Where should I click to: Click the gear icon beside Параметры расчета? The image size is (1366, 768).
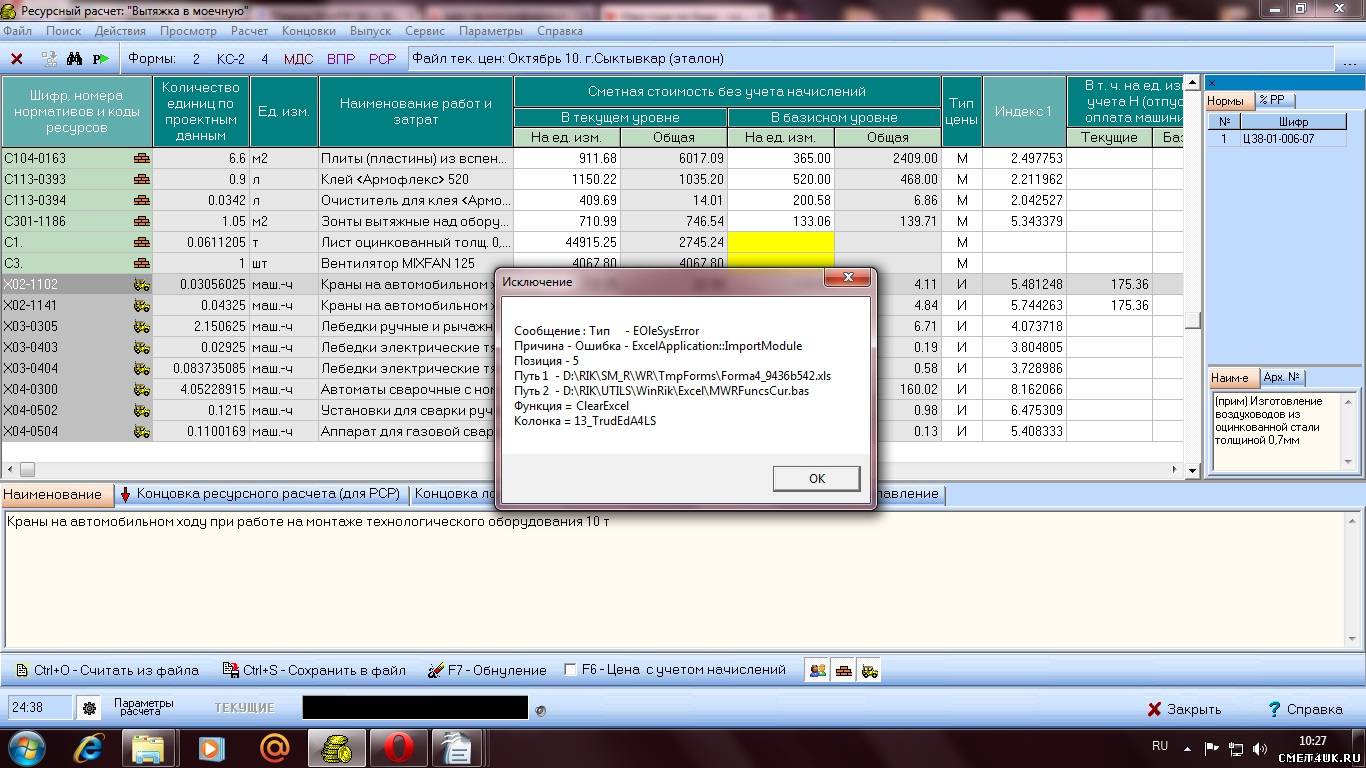pyautogui.click(x=90, y=708)
